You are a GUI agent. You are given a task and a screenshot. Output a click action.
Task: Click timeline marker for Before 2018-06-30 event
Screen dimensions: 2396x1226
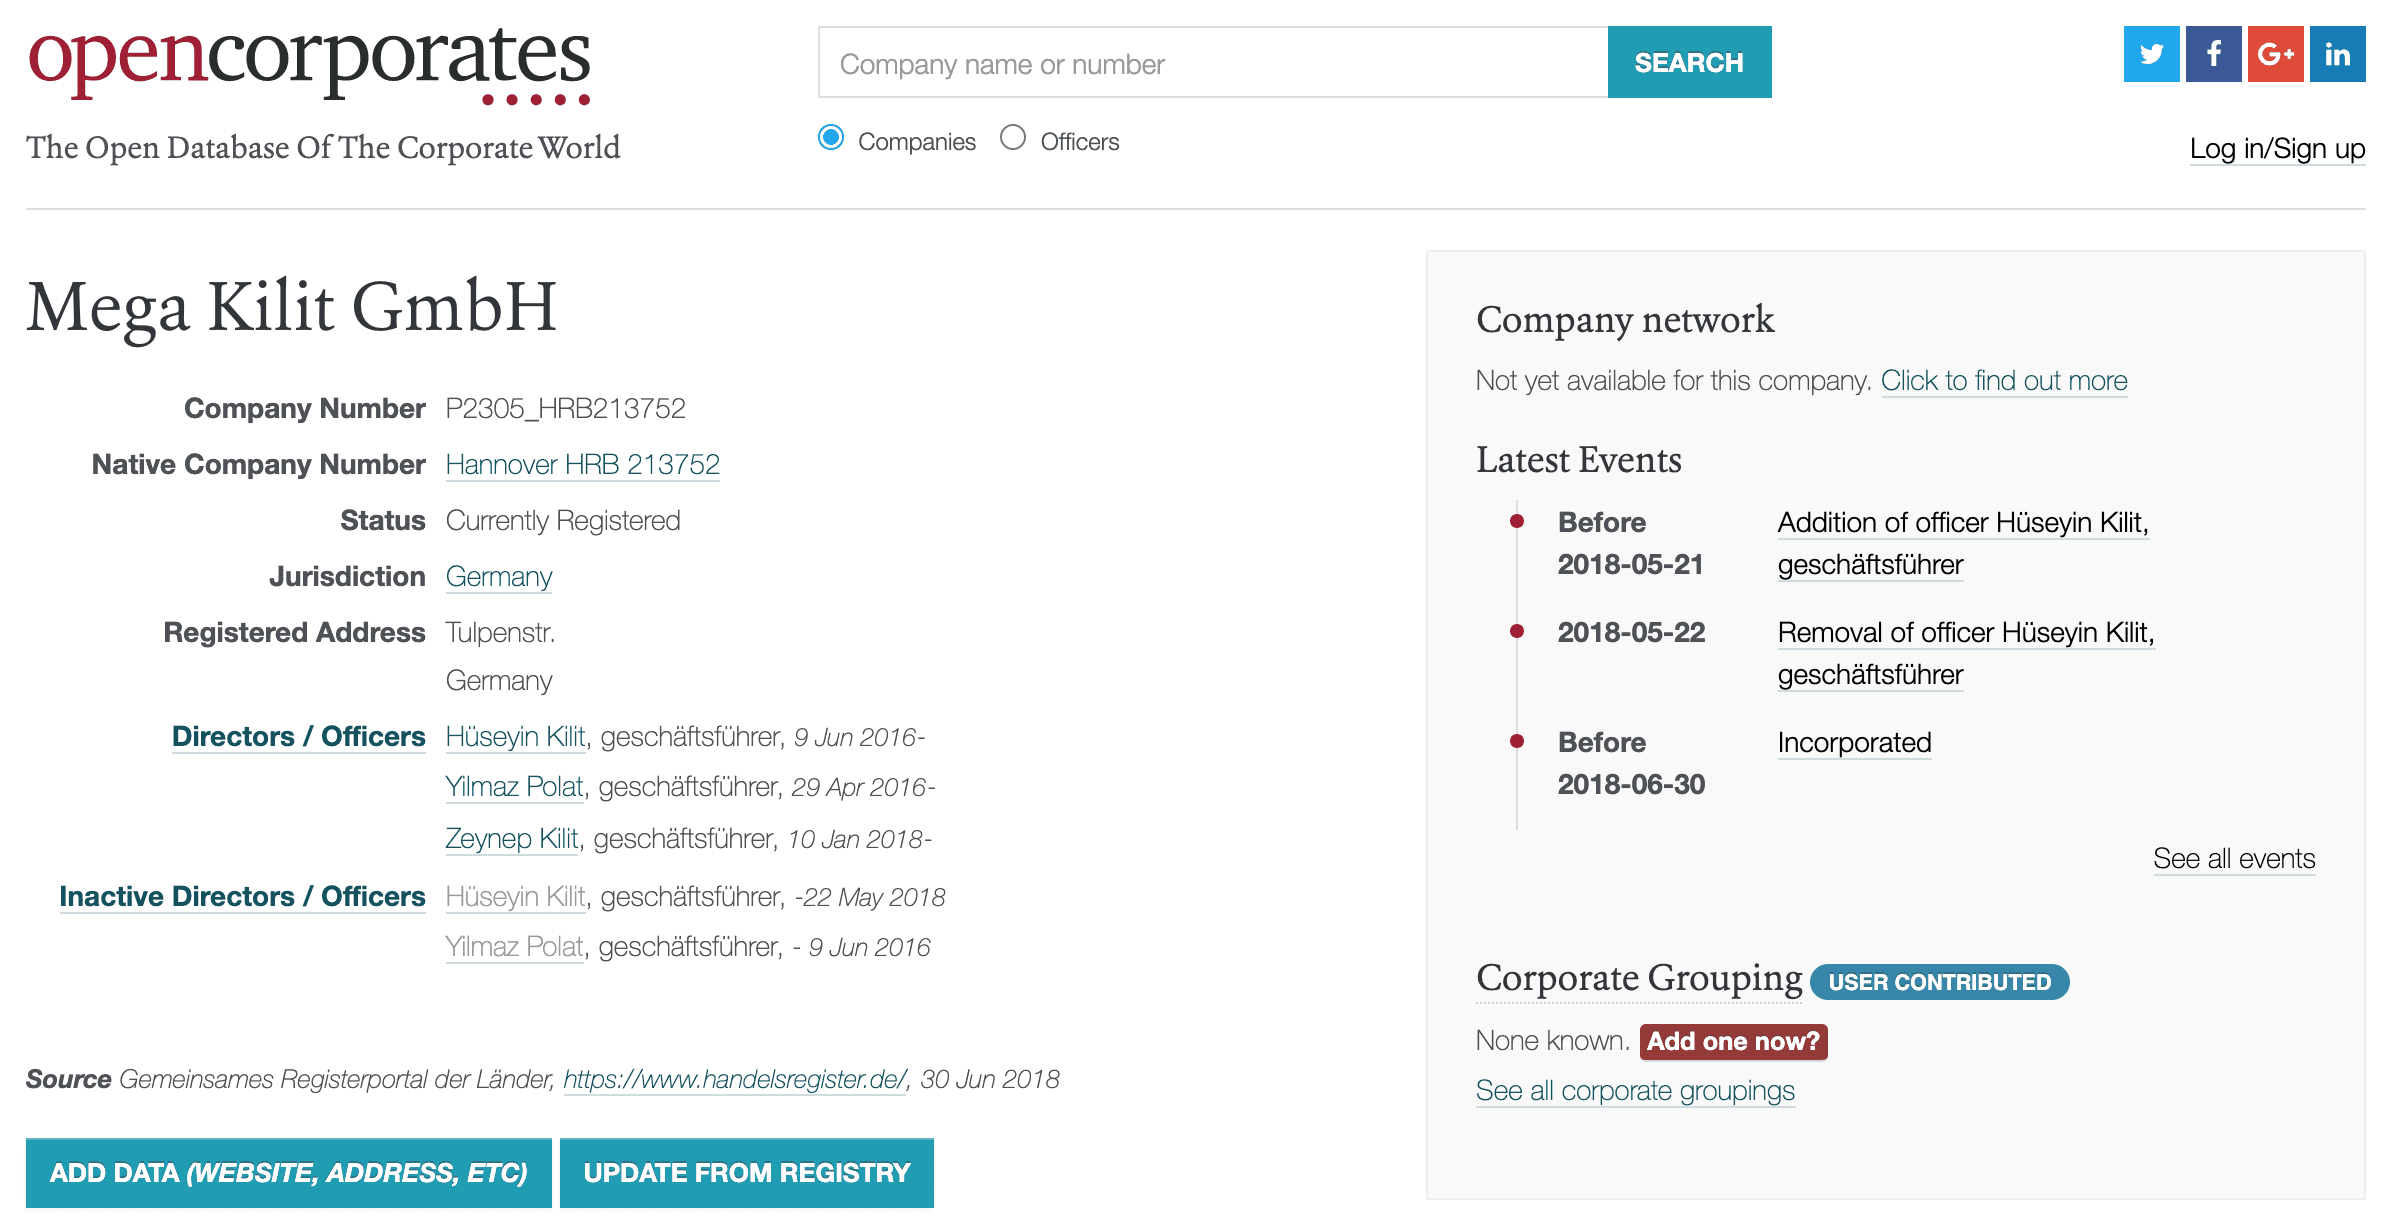tap(1517, 741)
